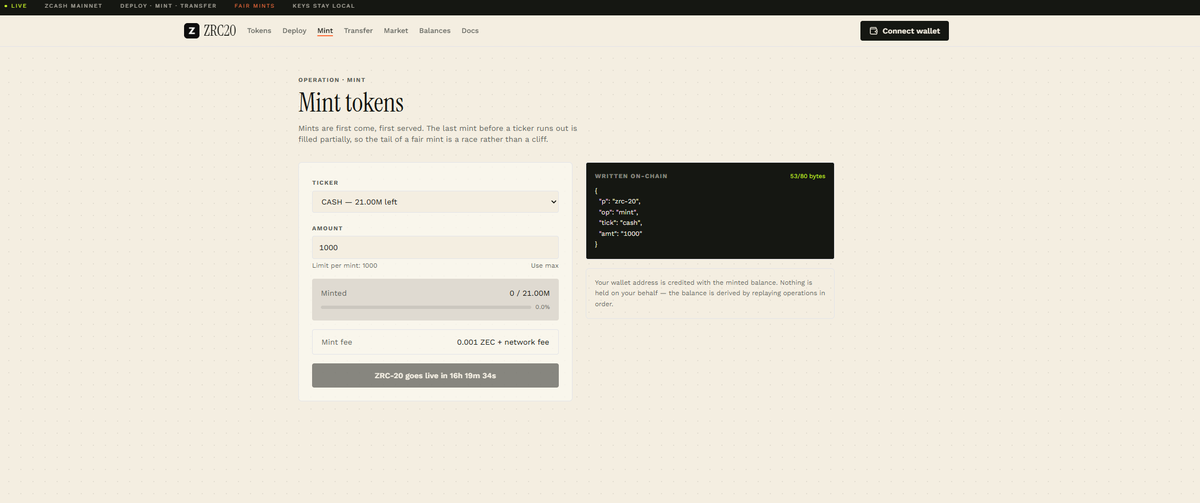
Task: Click the wallet icon in Connect wallet
Action: coord(874,31)
